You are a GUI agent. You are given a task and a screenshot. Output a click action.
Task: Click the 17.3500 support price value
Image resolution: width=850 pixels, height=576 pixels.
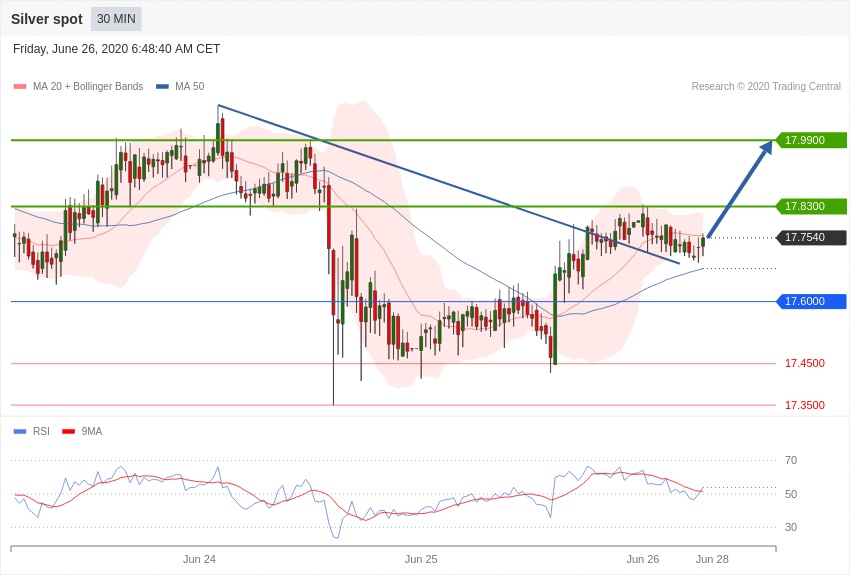(804, 405)
